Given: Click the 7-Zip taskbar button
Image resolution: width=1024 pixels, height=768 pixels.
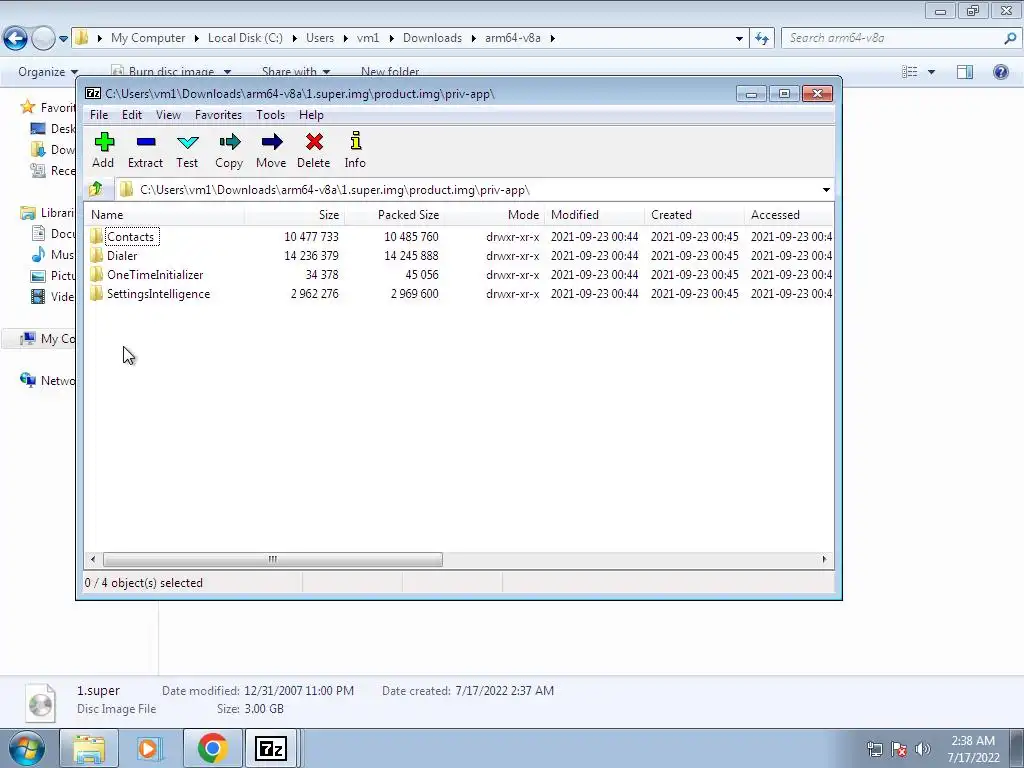Looking at the screenshot, I should click(x=271, y=748).
